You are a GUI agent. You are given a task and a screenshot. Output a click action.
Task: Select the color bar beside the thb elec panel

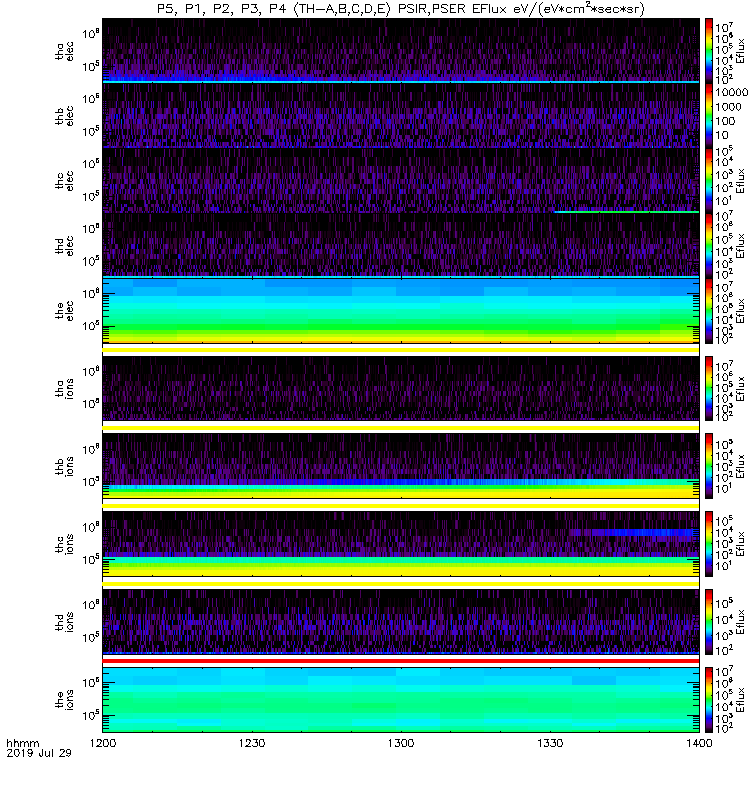tap(709, 115)
